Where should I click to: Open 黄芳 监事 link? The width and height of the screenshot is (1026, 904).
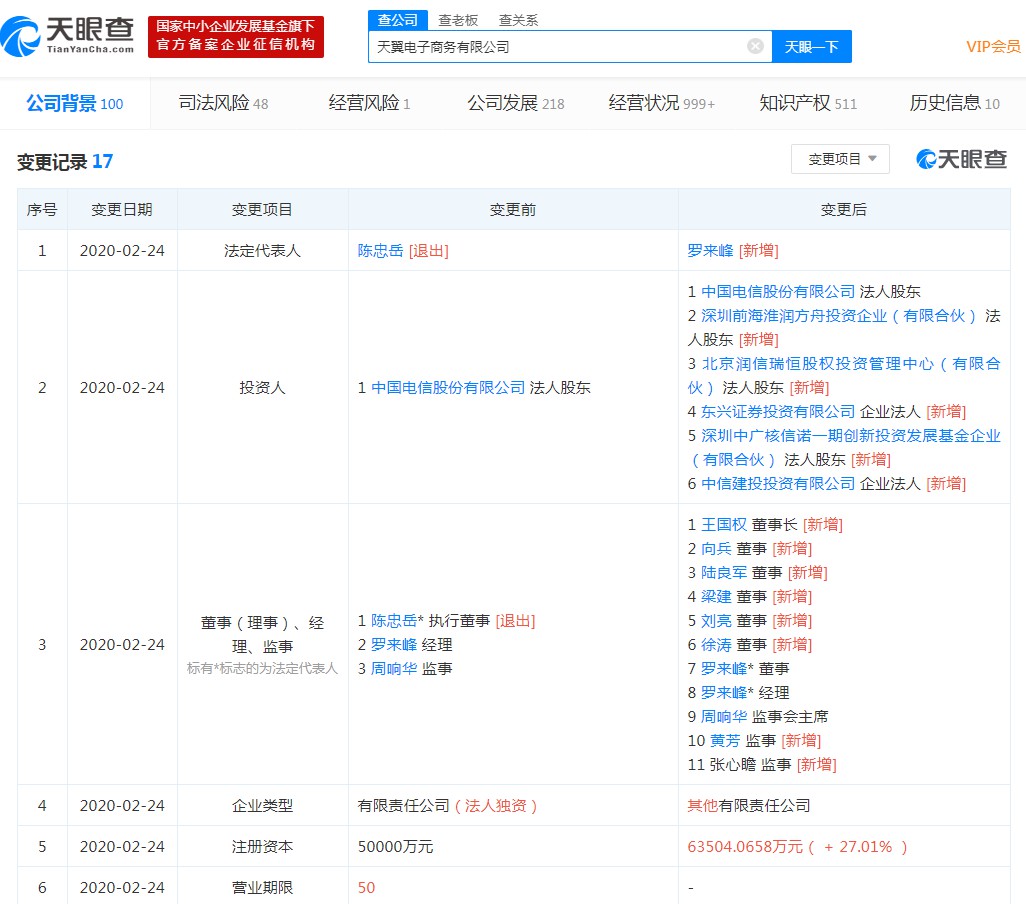[726, 740]
